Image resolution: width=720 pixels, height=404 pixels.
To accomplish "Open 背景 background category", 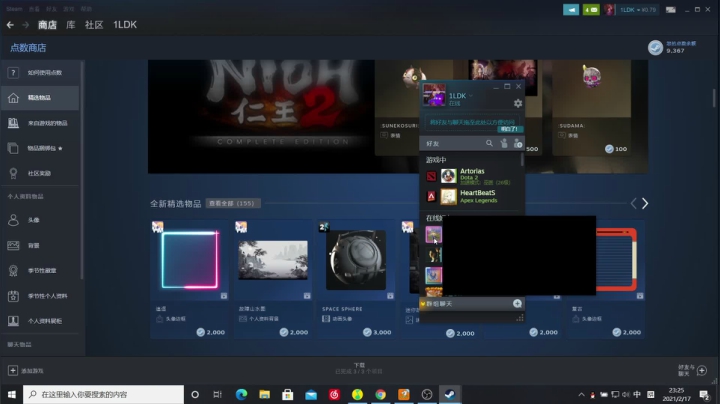I will tap(40, 246).
